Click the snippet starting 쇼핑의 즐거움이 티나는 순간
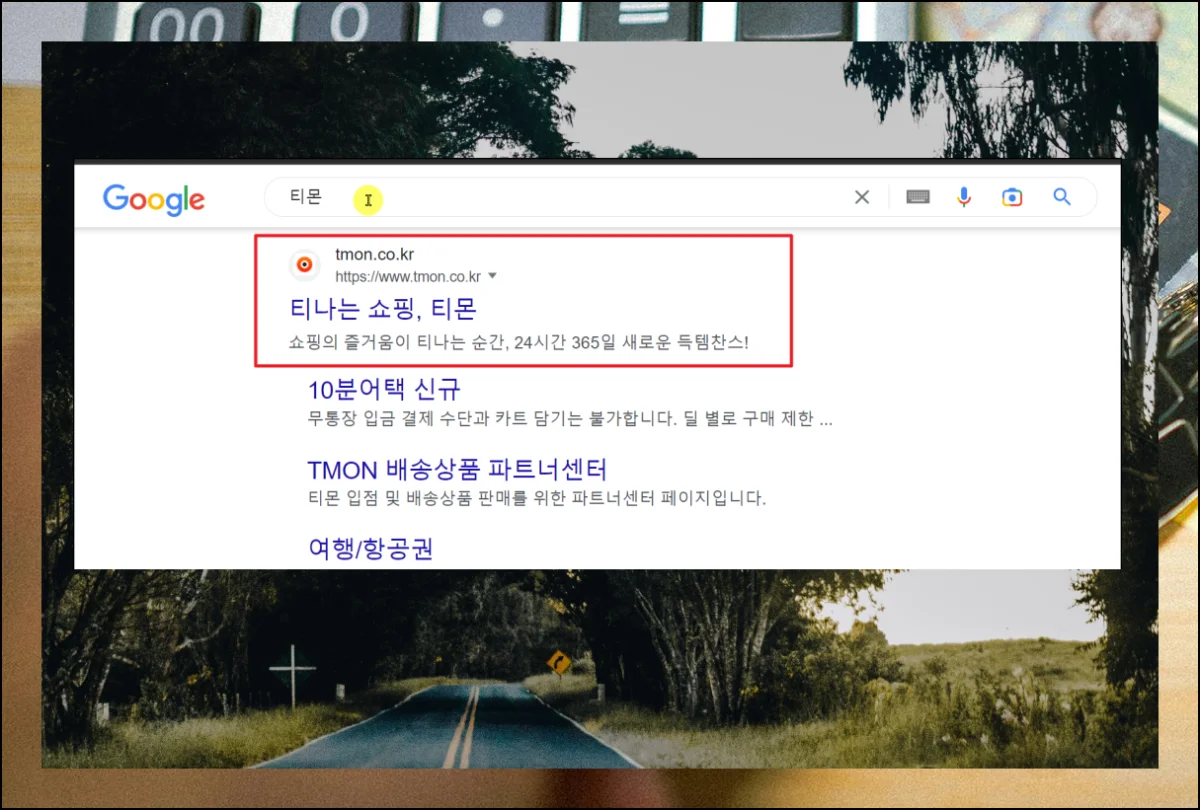Screen dimensions: 1200x810 pos(519,342)
